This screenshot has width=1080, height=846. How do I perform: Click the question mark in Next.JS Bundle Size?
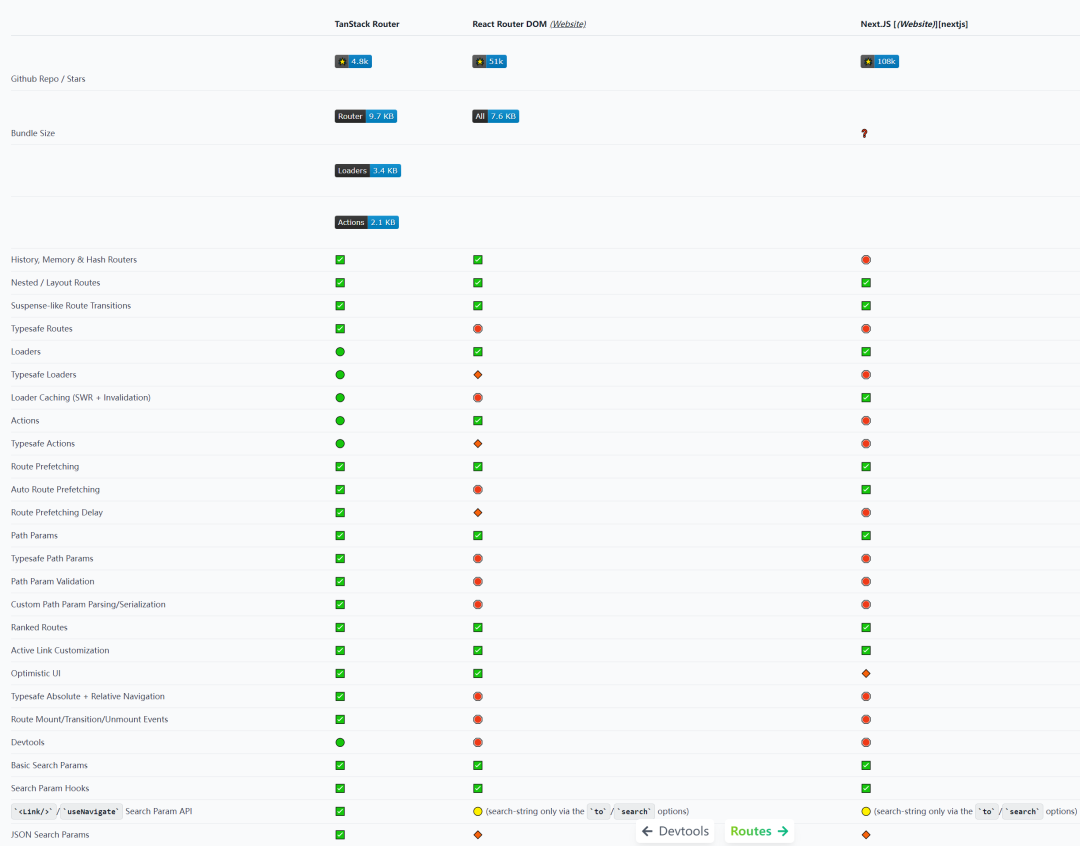tap(864, 134)
